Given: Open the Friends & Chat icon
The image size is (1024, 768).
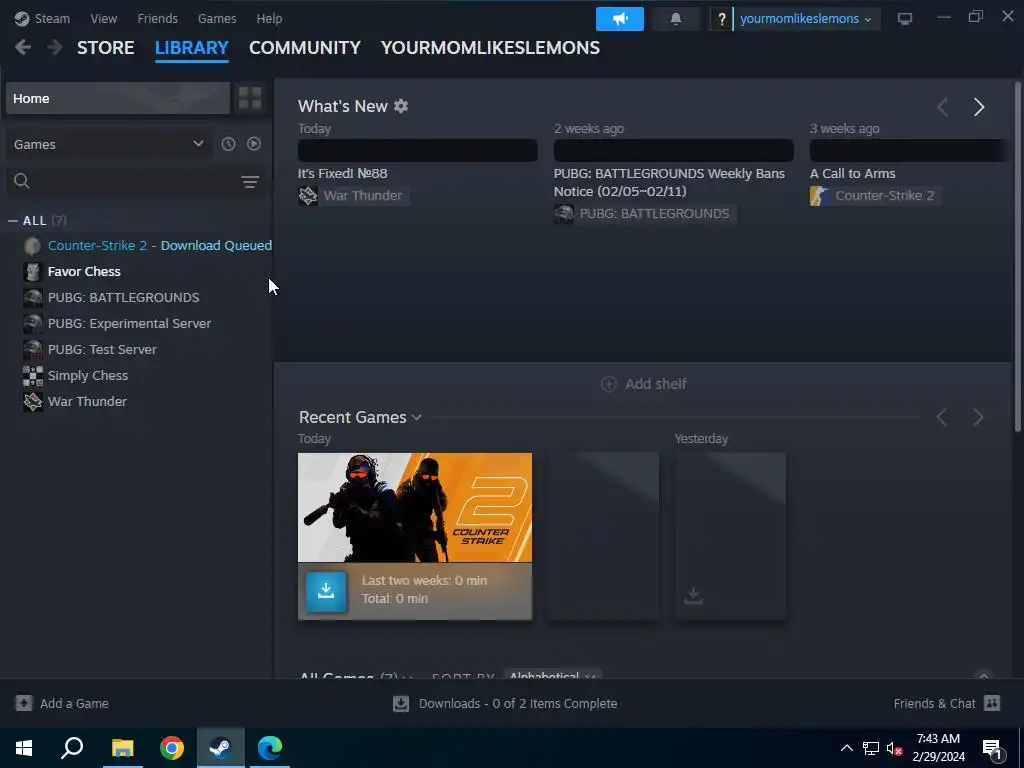Looking at the screenshot, I should 992,703.
